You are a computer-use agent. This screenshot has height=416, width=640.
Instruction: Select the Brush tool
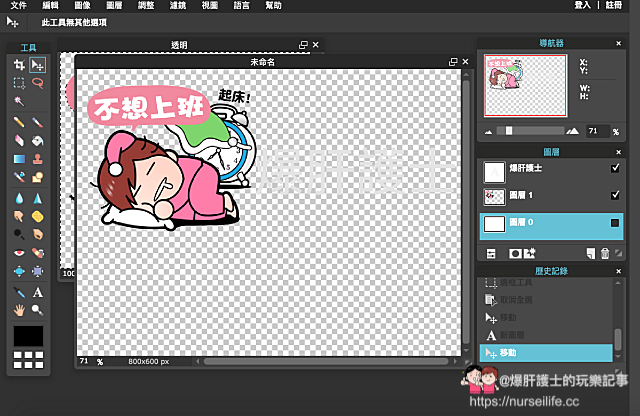[38, 122]
